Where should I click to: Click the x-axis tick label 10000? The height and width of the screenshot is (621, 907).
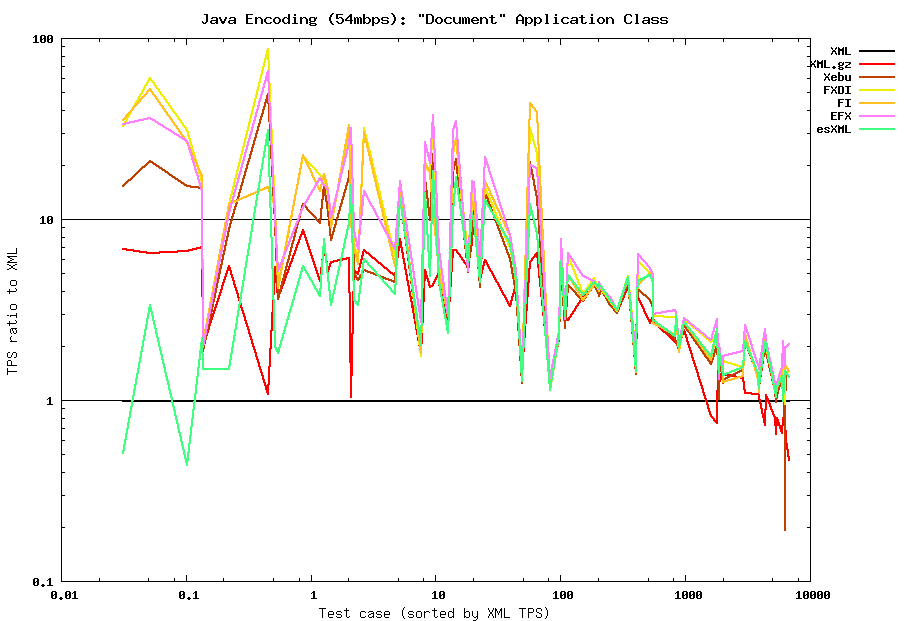811,596
